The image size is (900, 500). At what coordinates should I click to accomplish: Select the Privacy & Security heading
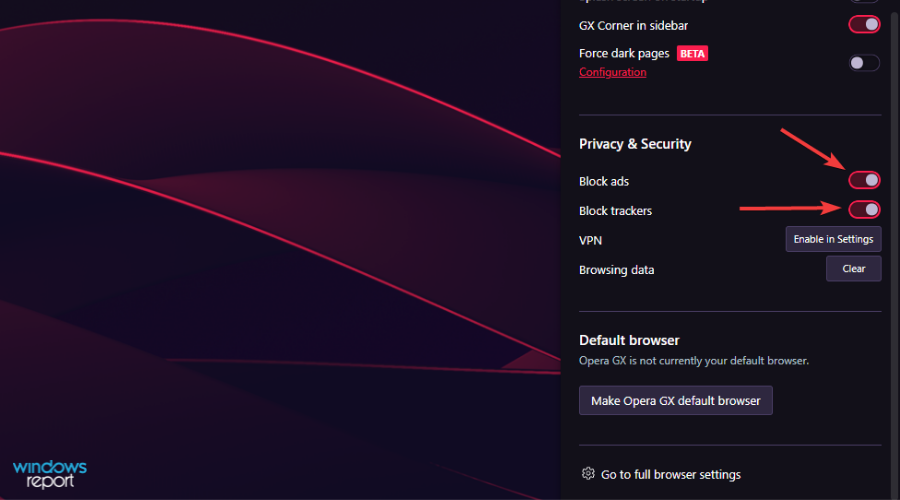pos(635,144)
